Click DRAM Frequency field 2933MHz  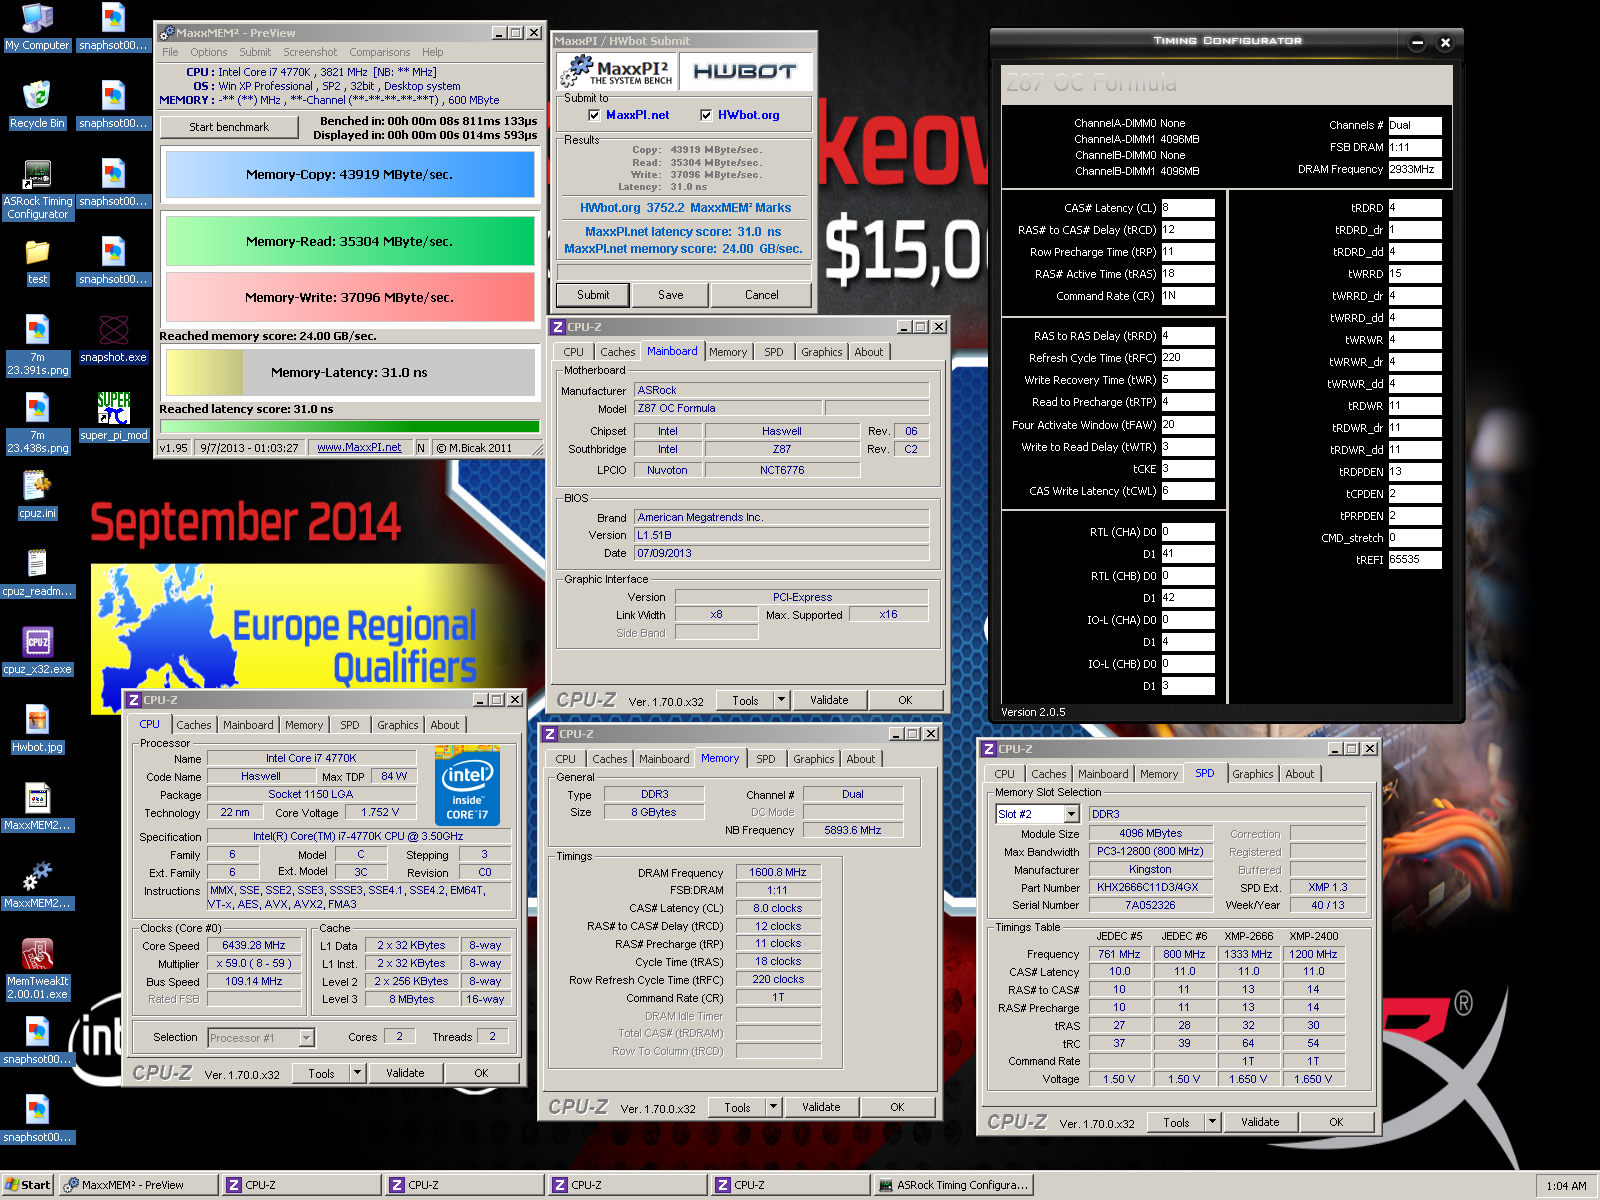[1414, 169]
